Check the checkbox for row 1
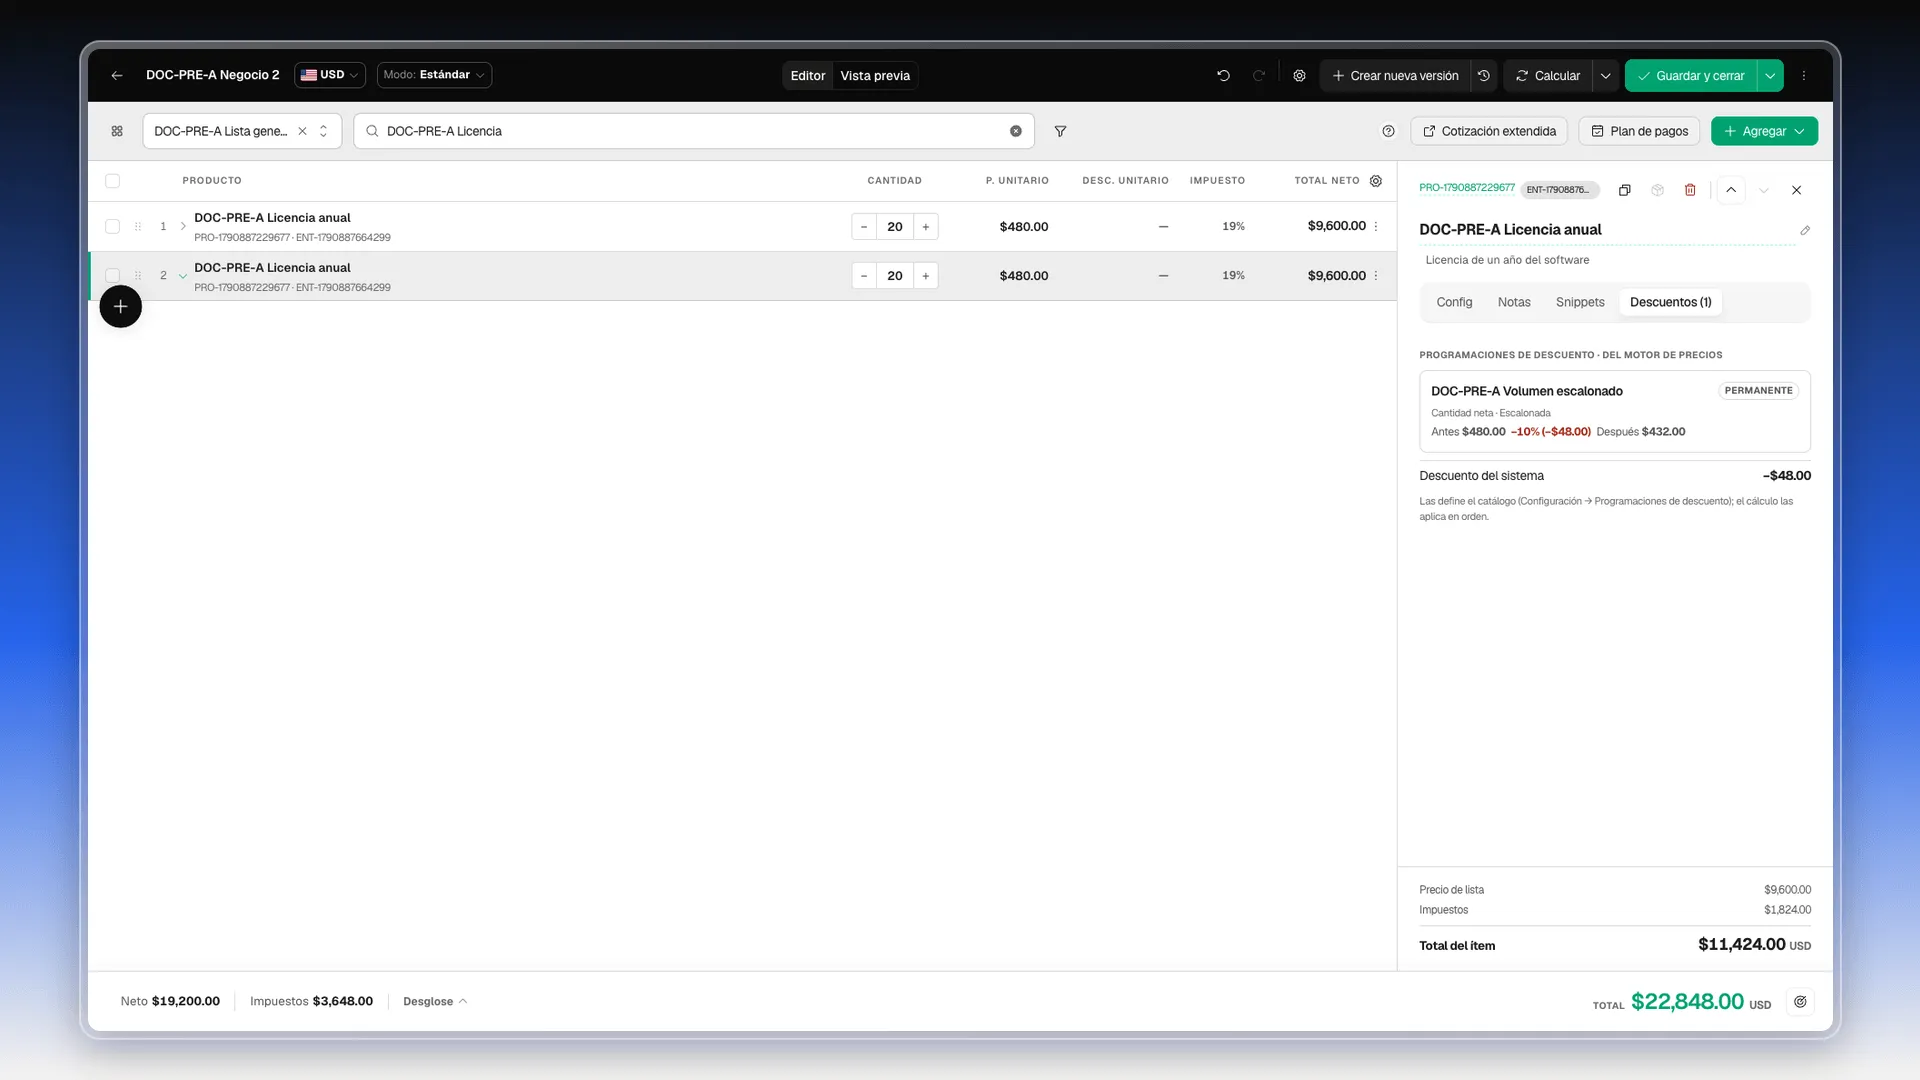 tap(112, 227)
